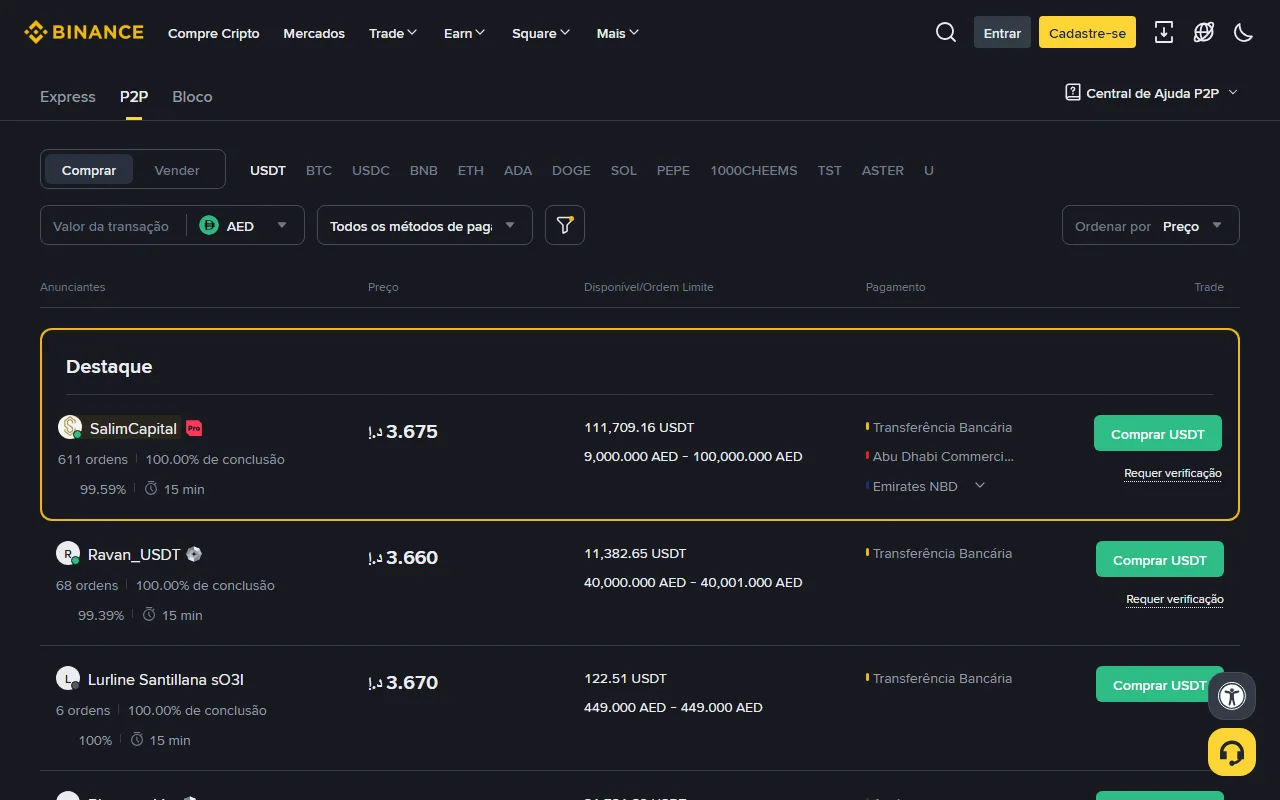Select the 1000CHEEMS coin tab

click(754, 170)
